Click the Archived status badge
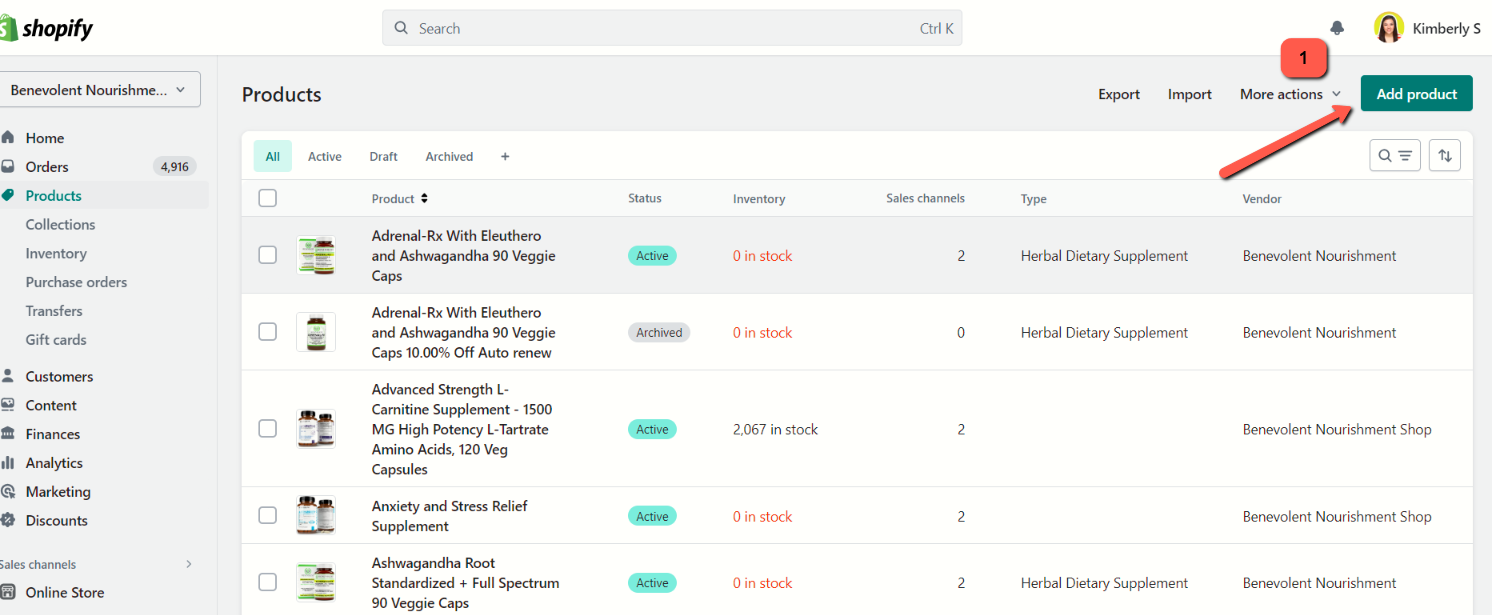Viewport: 1492px width, 615px height. click(659, 333)
